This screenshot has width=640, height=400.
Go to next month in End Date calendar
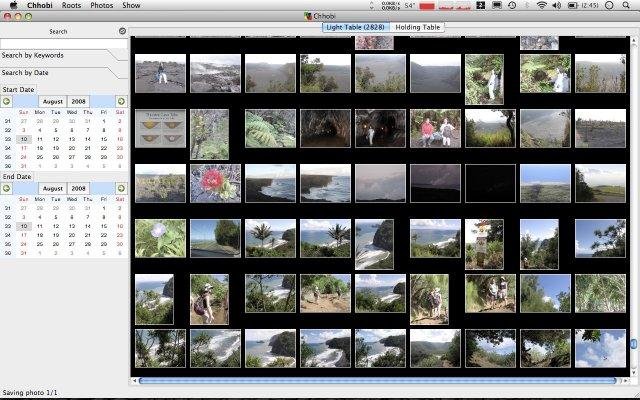(x=121, y=188)
